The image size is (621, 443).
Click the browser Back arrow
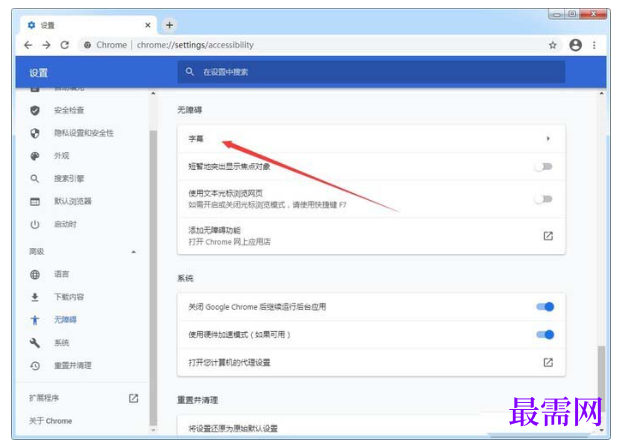28,45
